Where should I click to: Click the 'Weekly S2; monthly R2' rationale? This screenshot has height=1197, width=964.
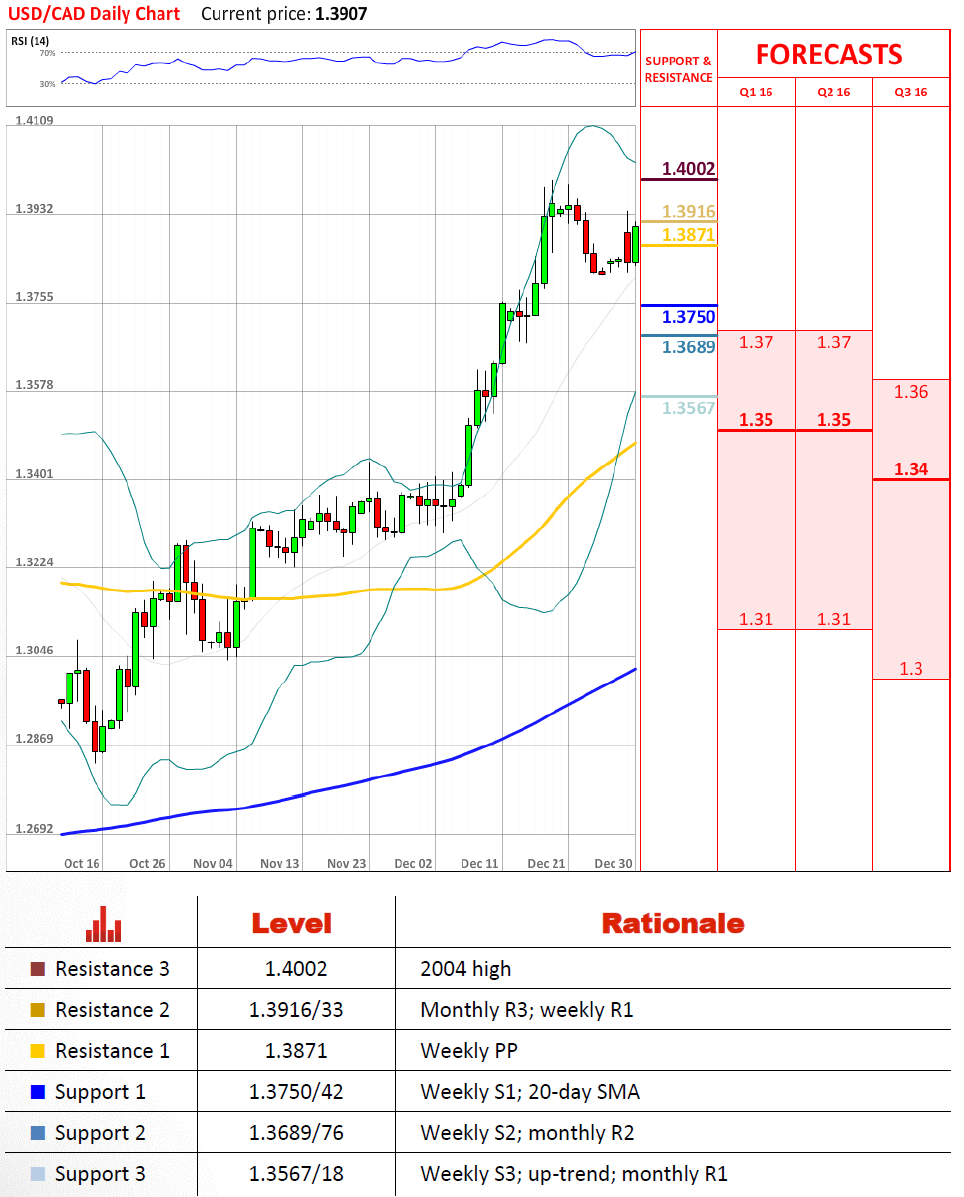[527, 1134]
